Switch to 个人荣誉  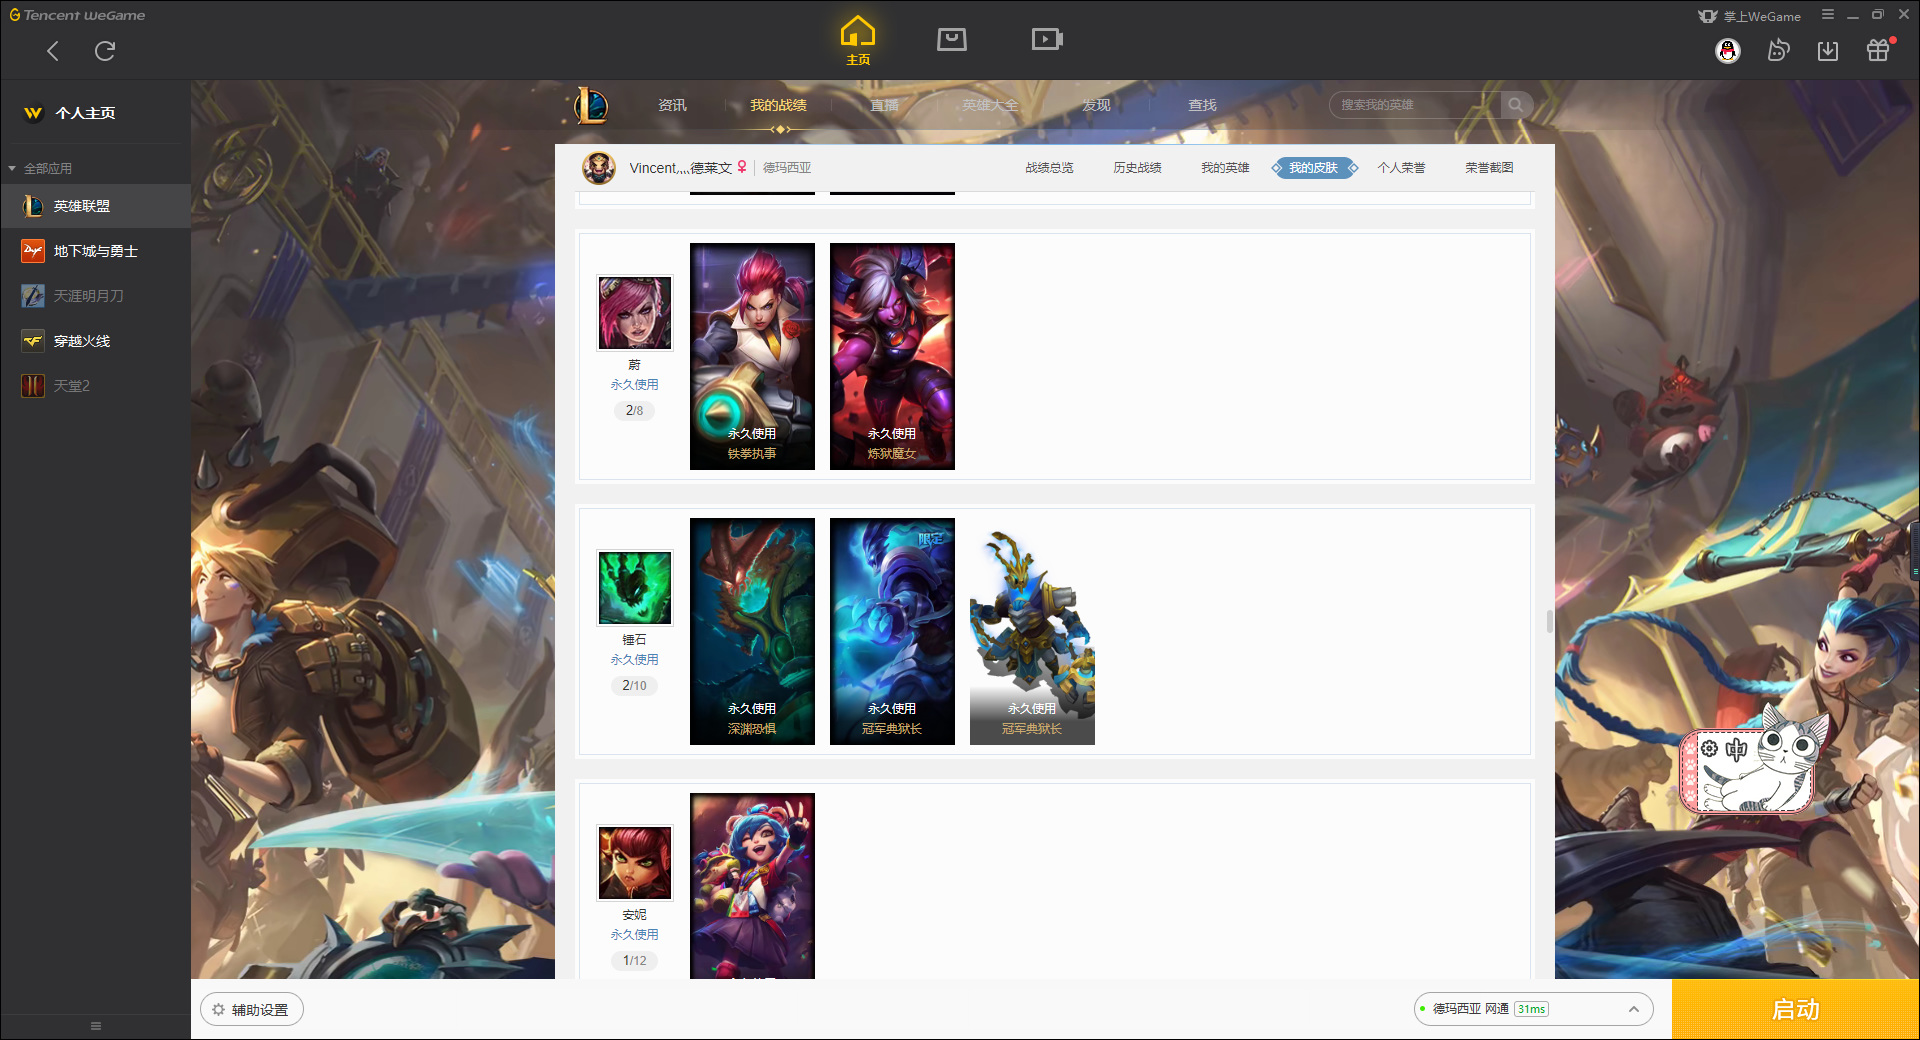[1401, 168]
